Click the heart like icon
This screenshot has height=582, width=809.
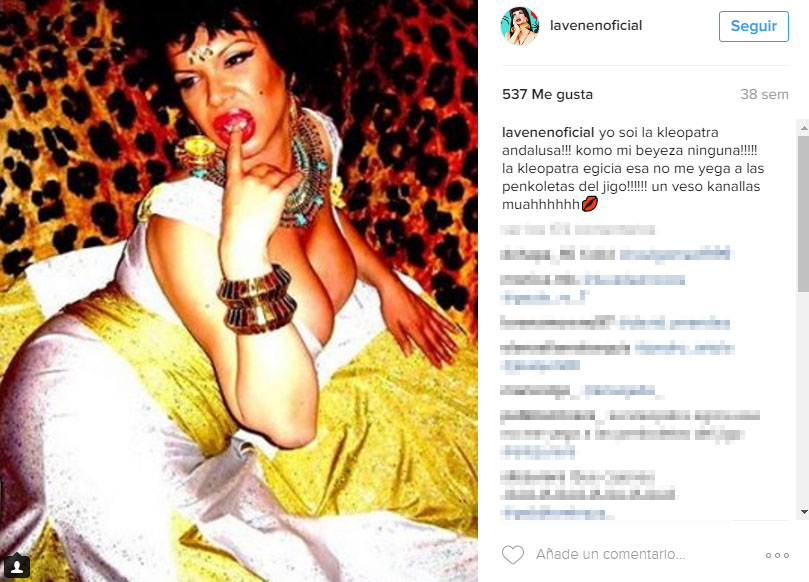513,555
